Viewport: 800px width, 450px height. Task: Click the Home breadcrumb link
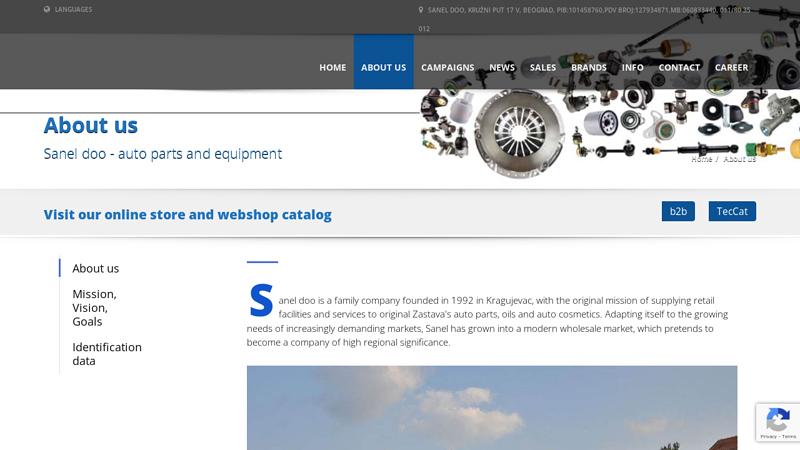click(702, 159)
